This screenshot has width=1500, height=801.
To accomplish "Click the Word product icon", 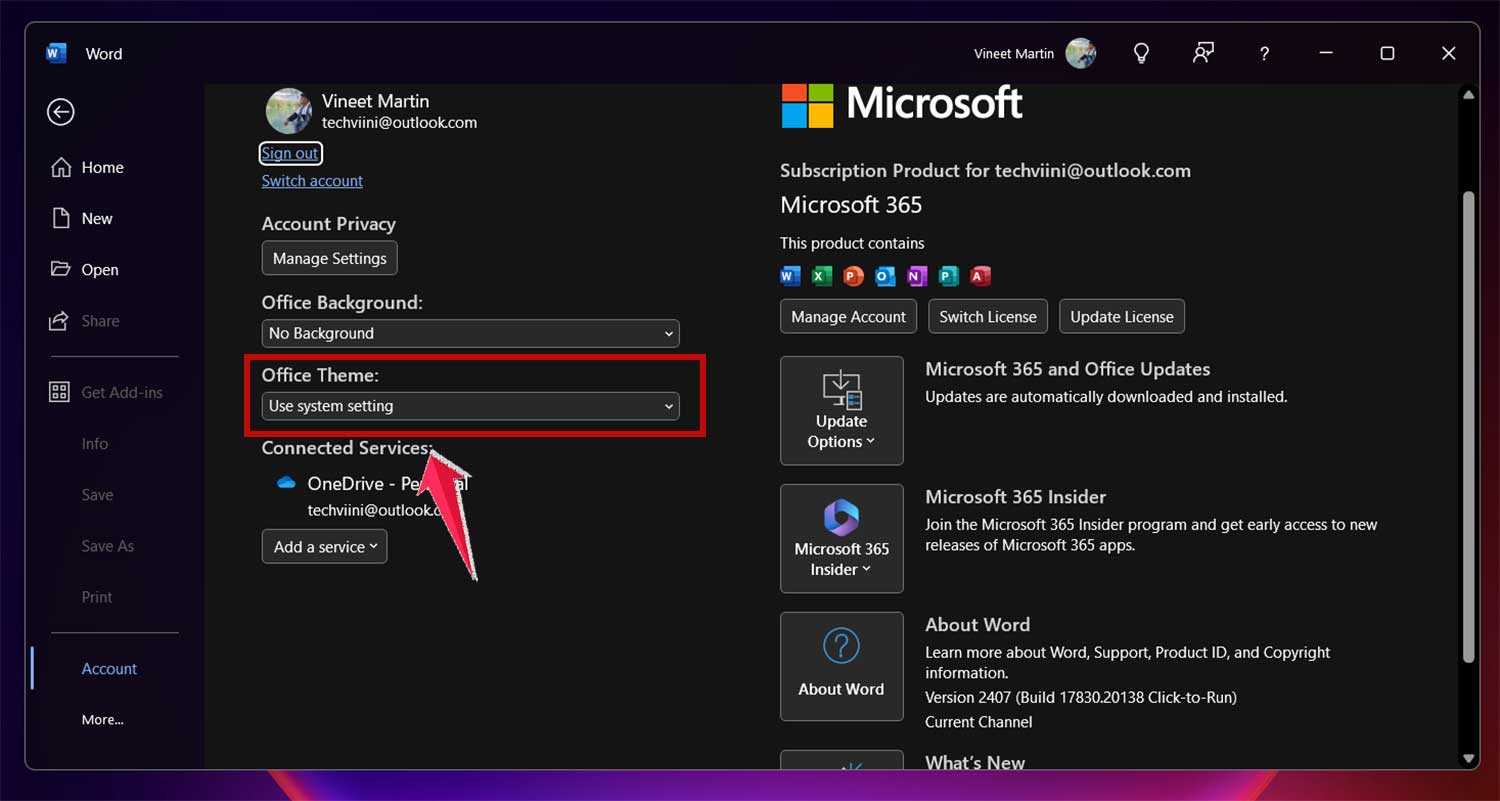I will coord(789,276).
